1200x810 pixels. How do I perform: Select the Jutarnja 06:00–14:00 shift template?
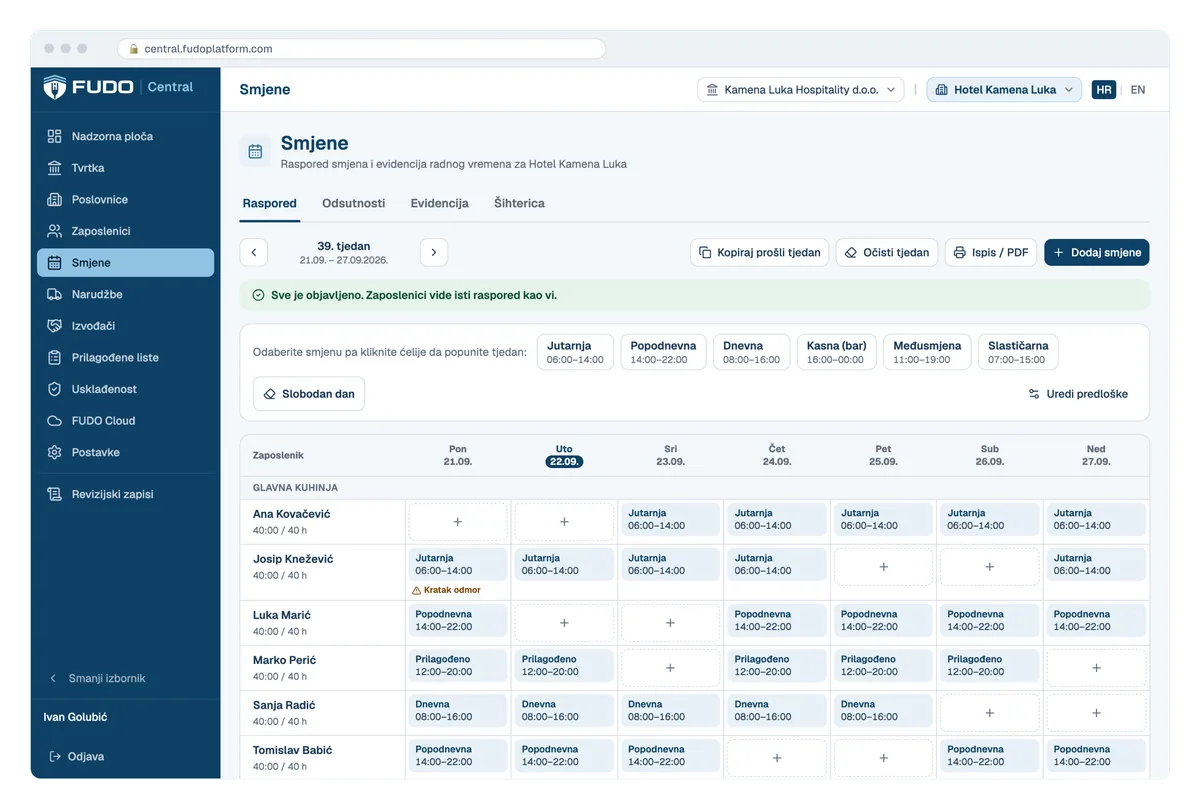click(575, 352)
